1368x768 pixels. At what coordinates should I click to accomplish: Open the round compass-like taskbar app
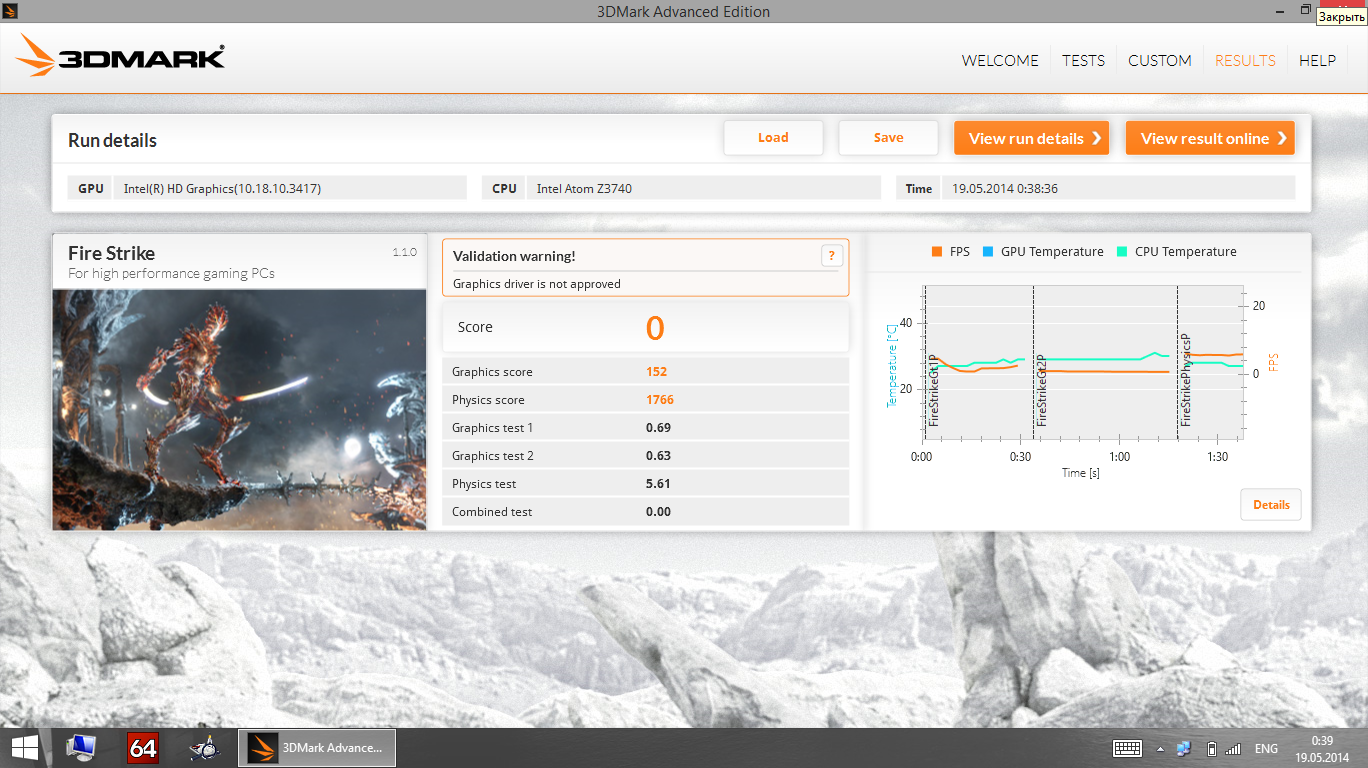click(x=205, y=748)
